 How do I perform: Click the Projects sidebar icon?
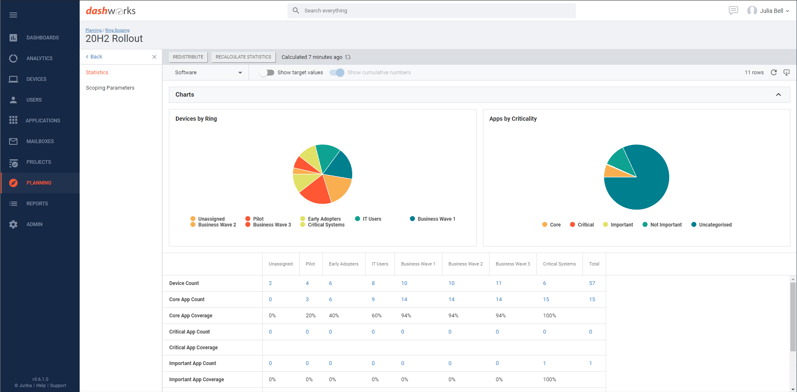(x=14, y=162)
